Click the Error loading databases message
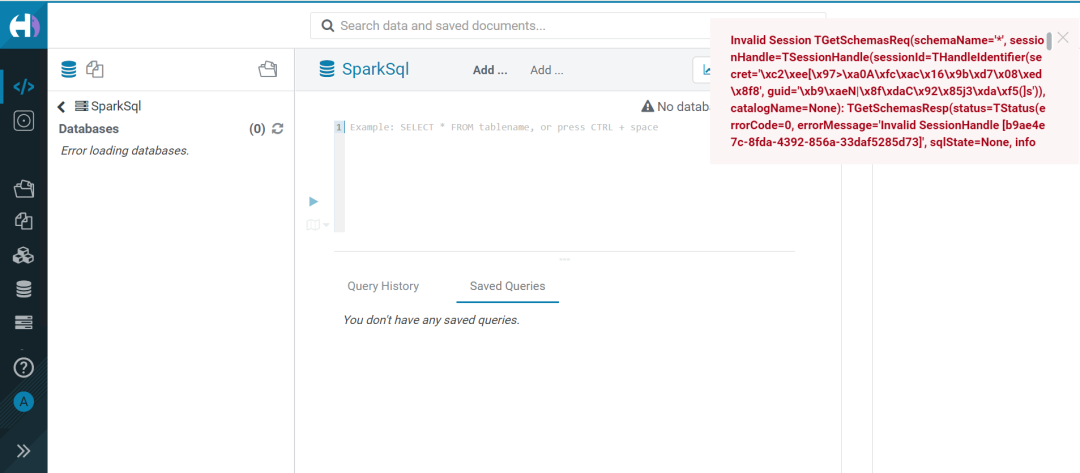 point(125,150)
